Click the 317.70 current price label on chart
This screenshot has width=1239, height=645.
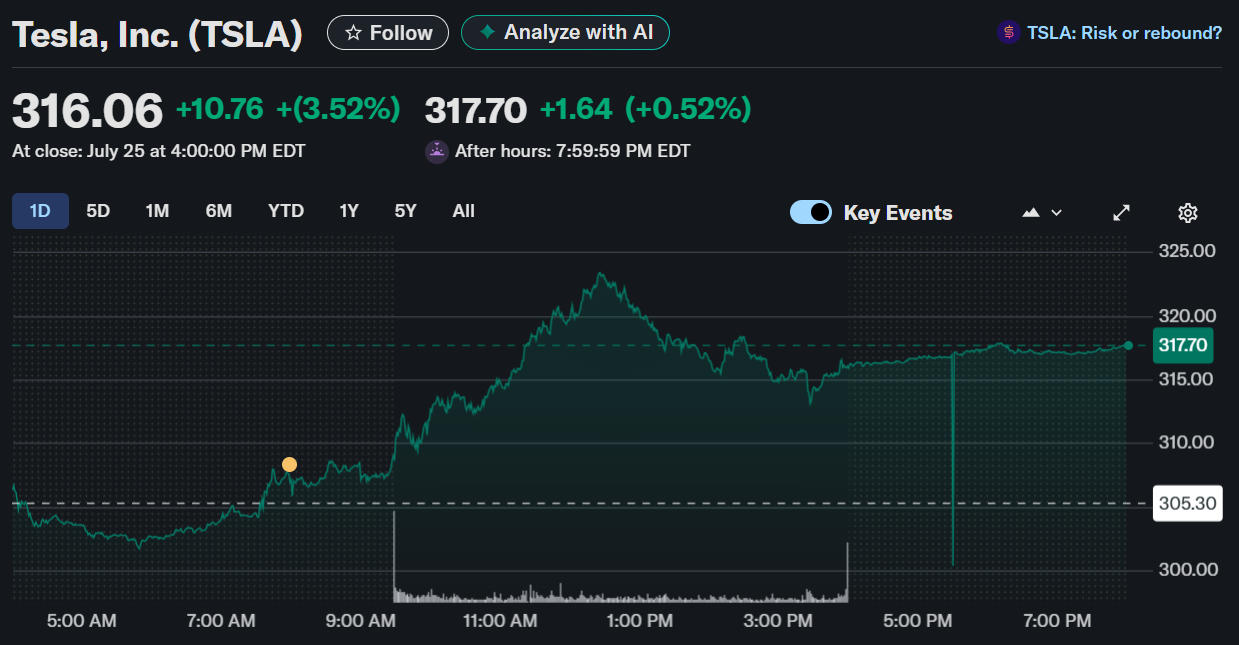[1183, 346]
